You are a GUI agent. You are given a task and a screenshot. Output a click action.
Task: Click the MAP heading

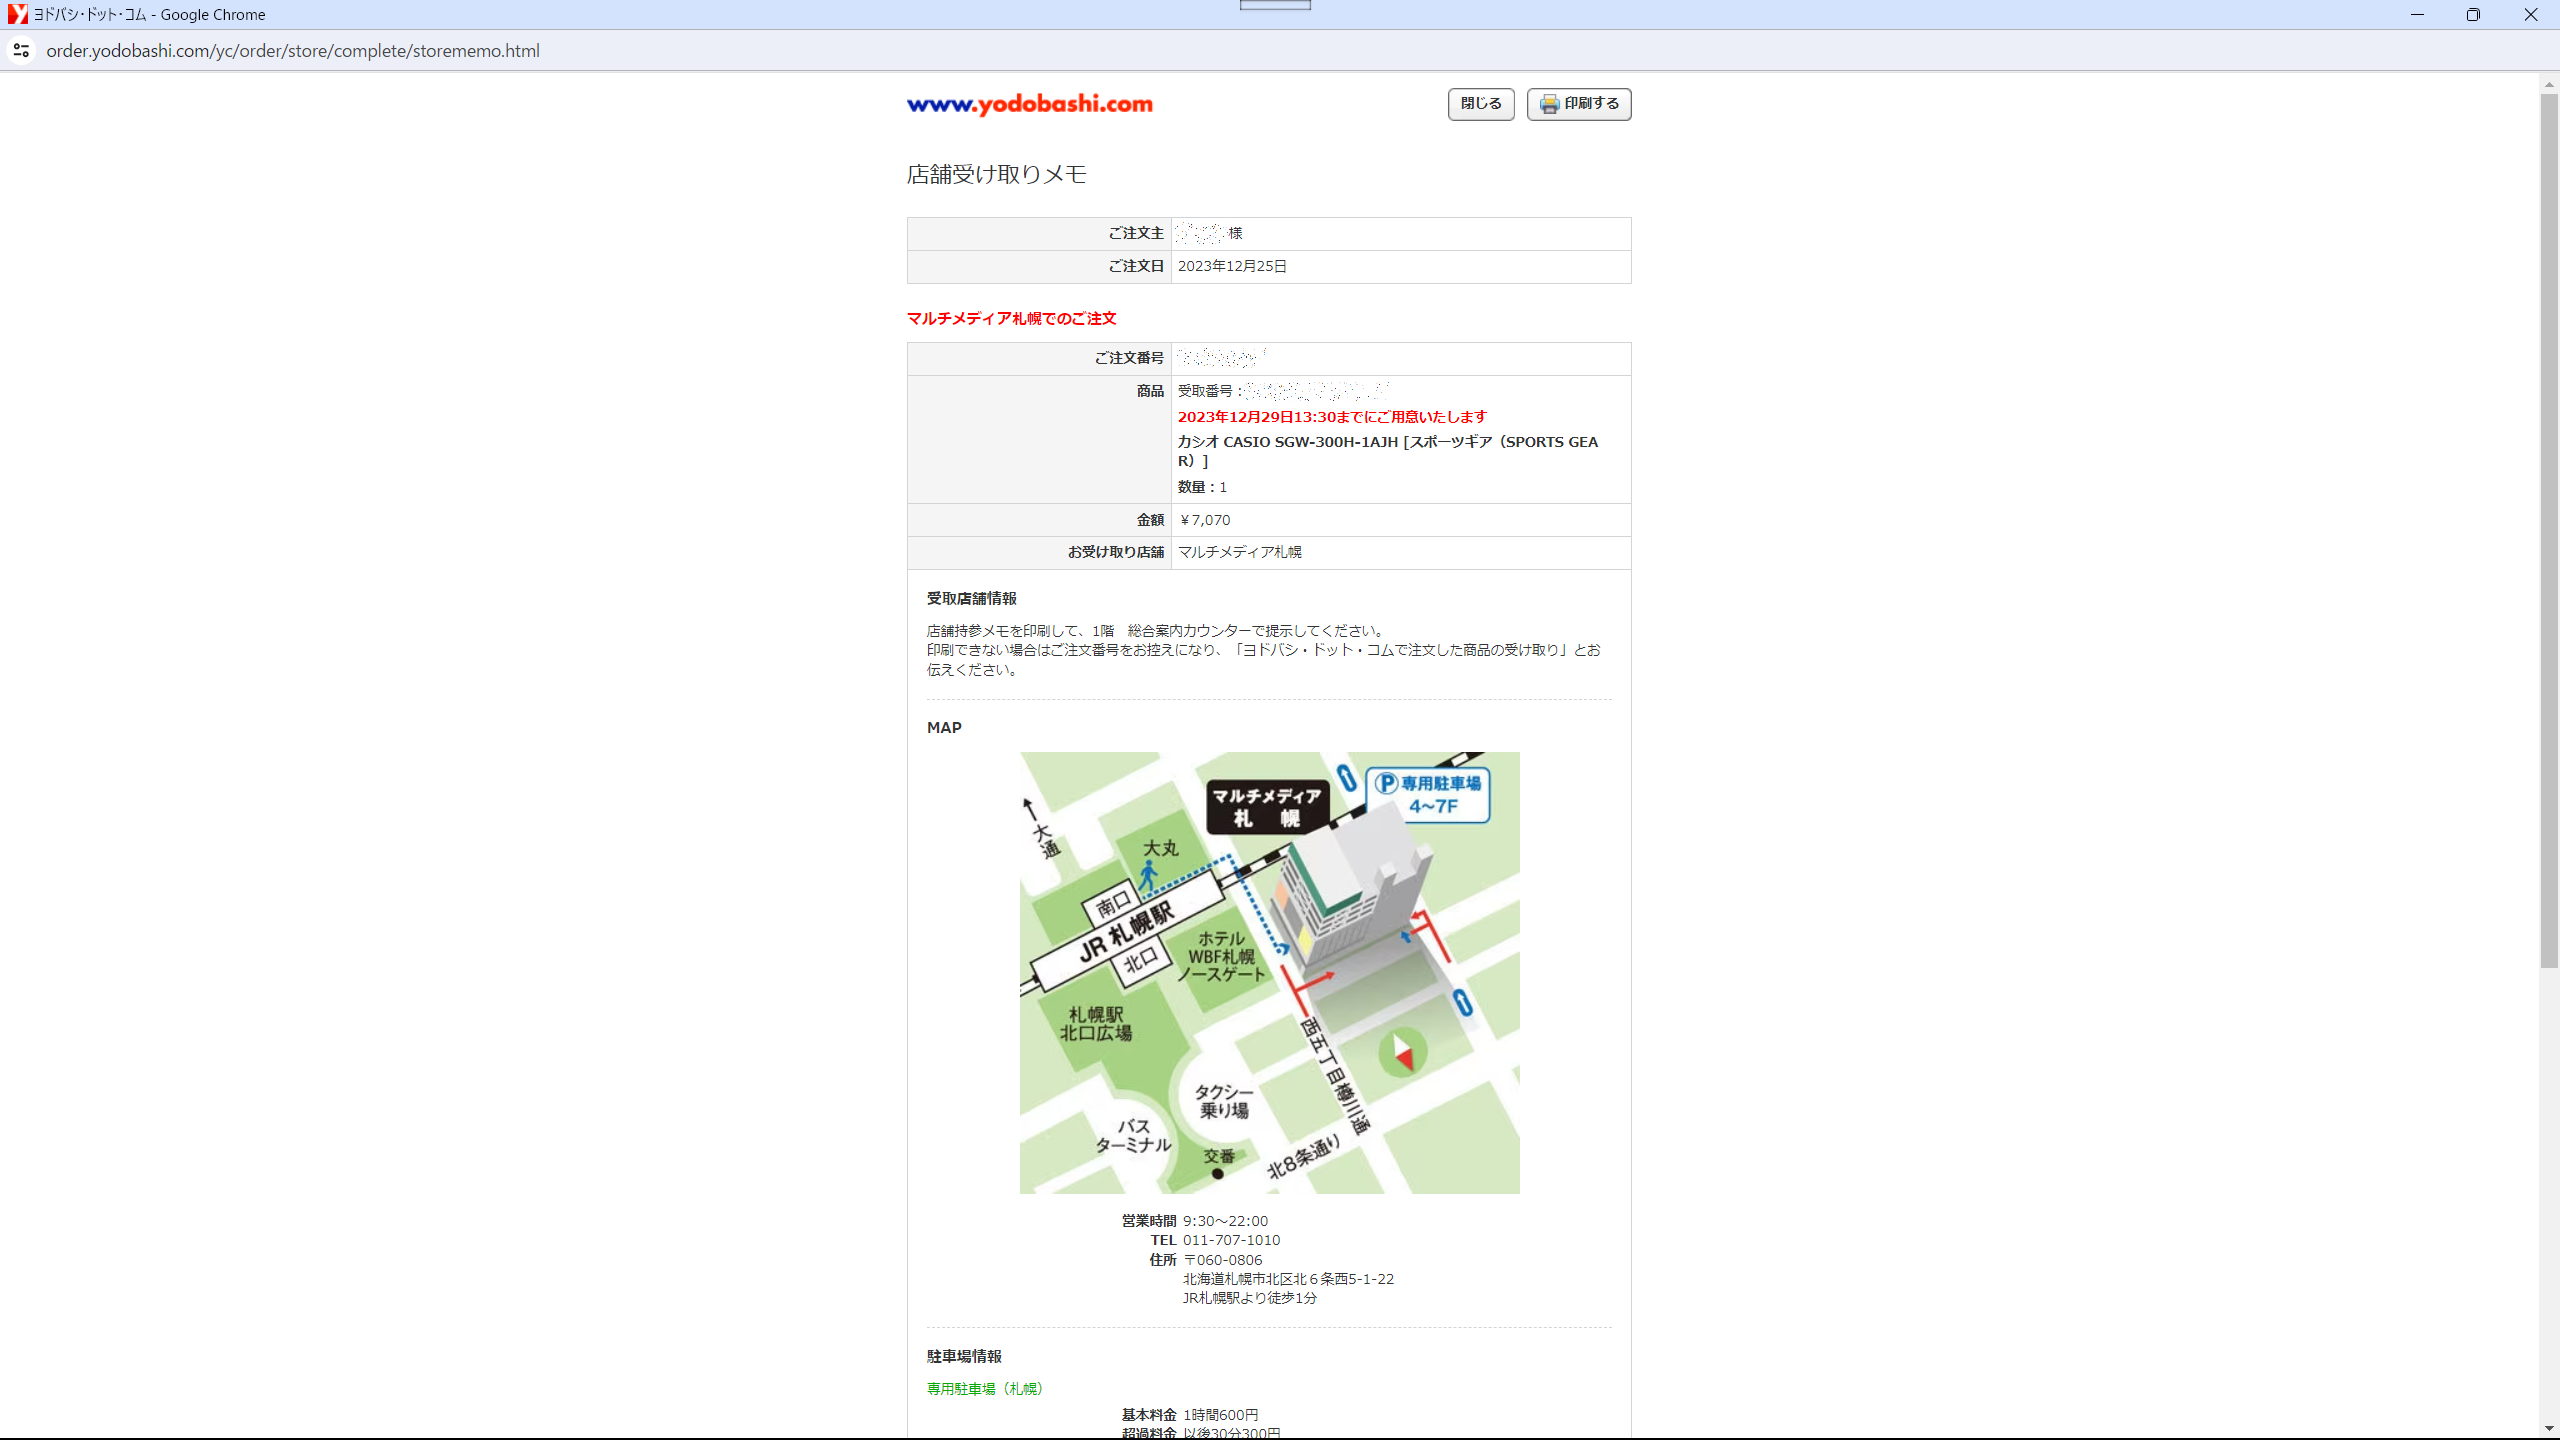point(944,728)
